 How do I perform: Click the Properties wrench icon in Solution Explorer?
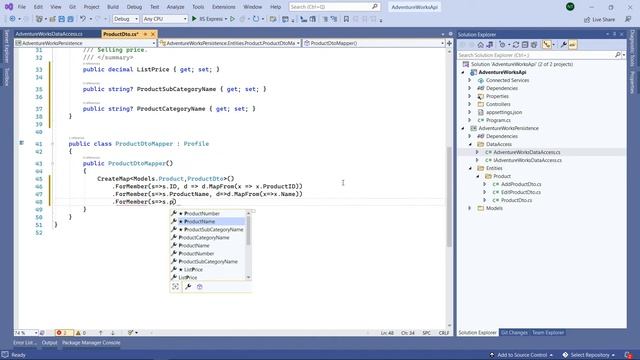point(564,45)
